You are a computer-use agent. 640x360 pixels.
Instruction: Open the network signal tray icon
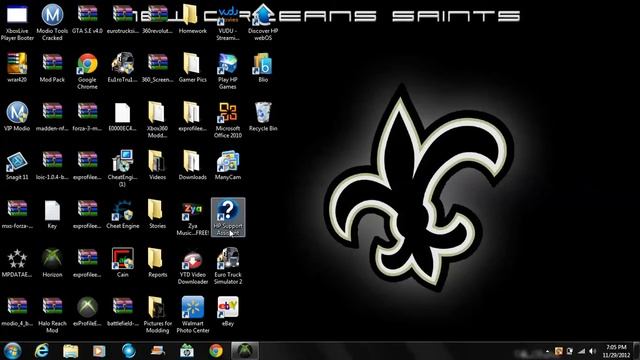(581, 351)
